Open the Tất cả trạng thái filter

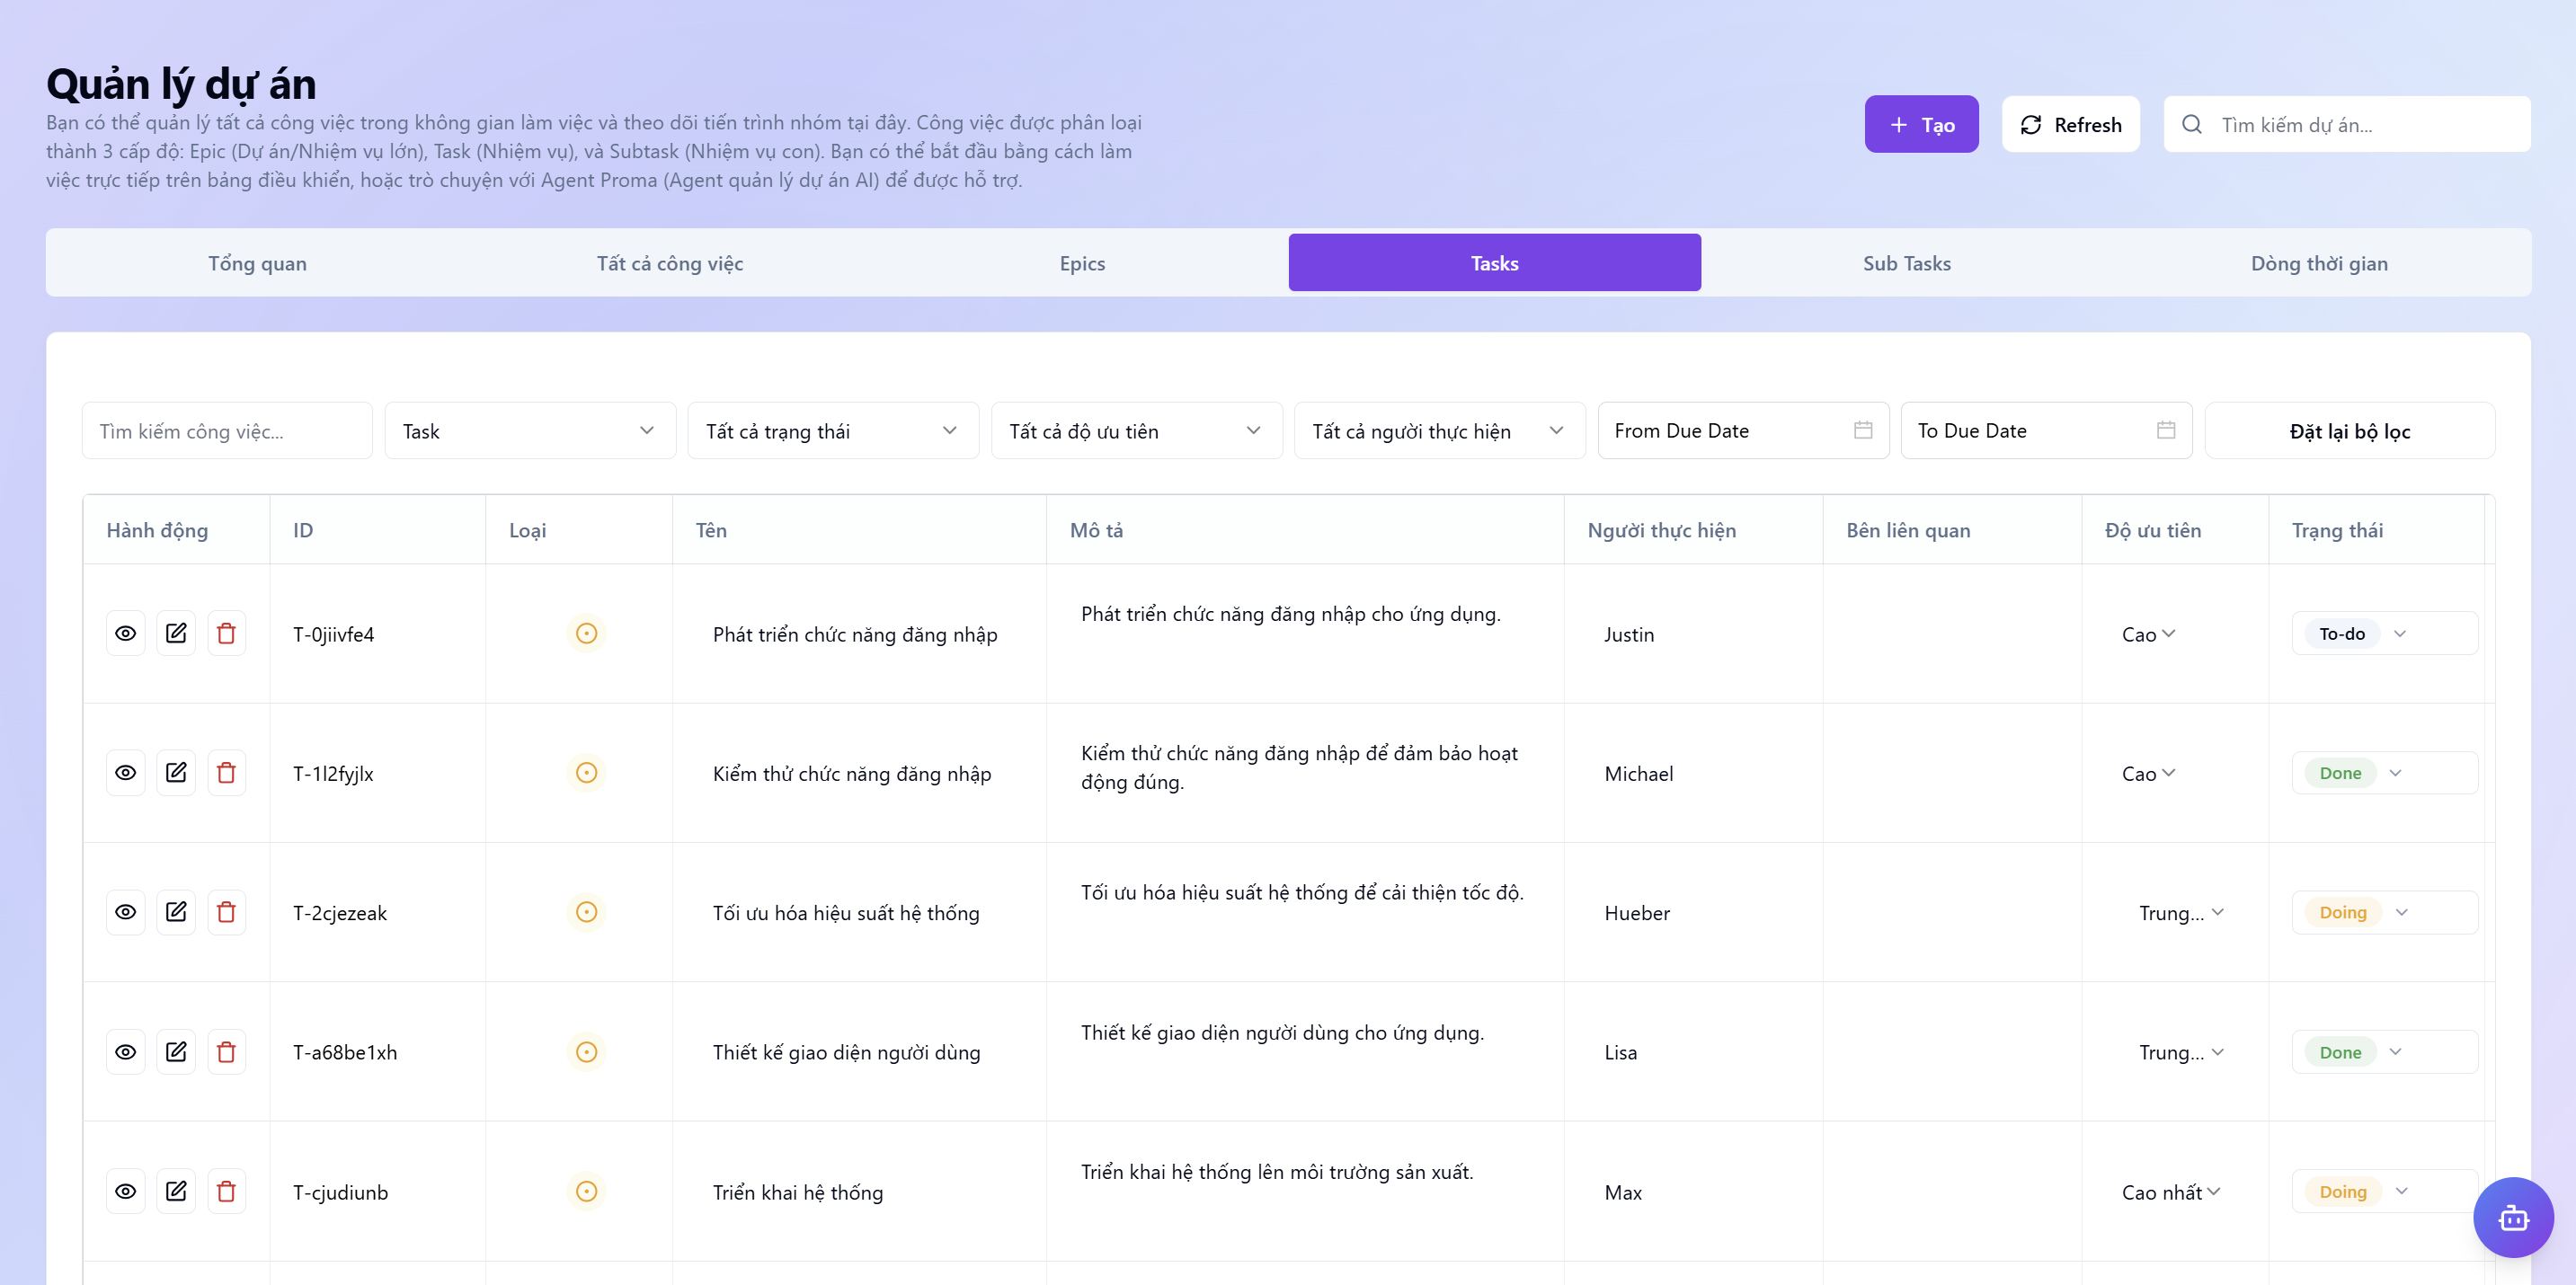click(833, 431)
